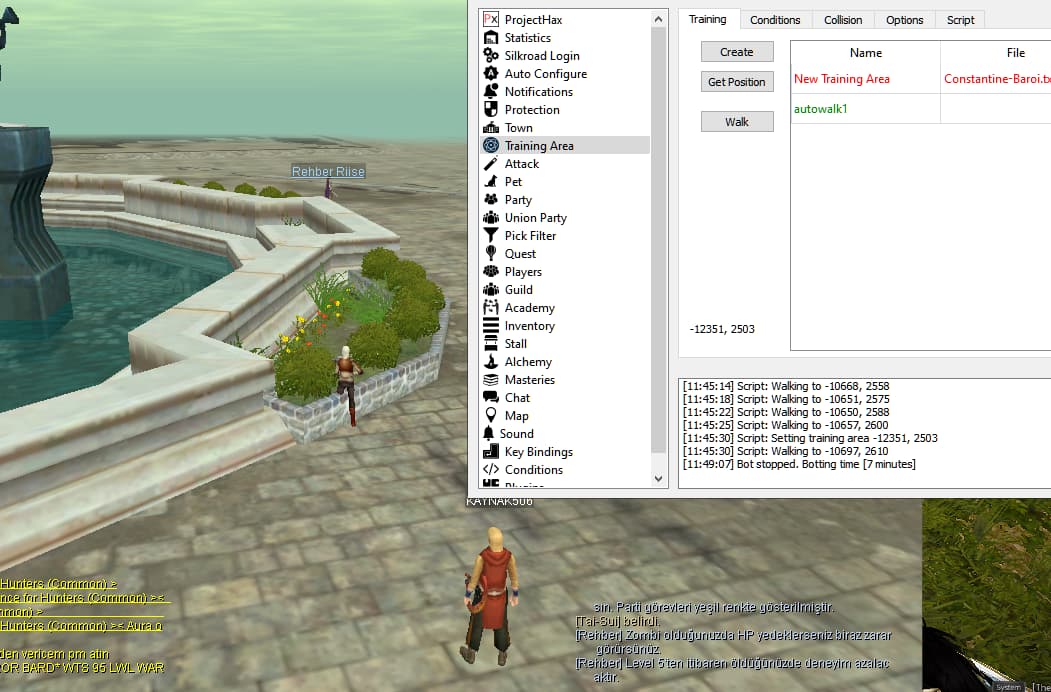Click the Alchemy icon in list
The height and width of the screenshot is (692, 1051).
(x=491, y=362)
